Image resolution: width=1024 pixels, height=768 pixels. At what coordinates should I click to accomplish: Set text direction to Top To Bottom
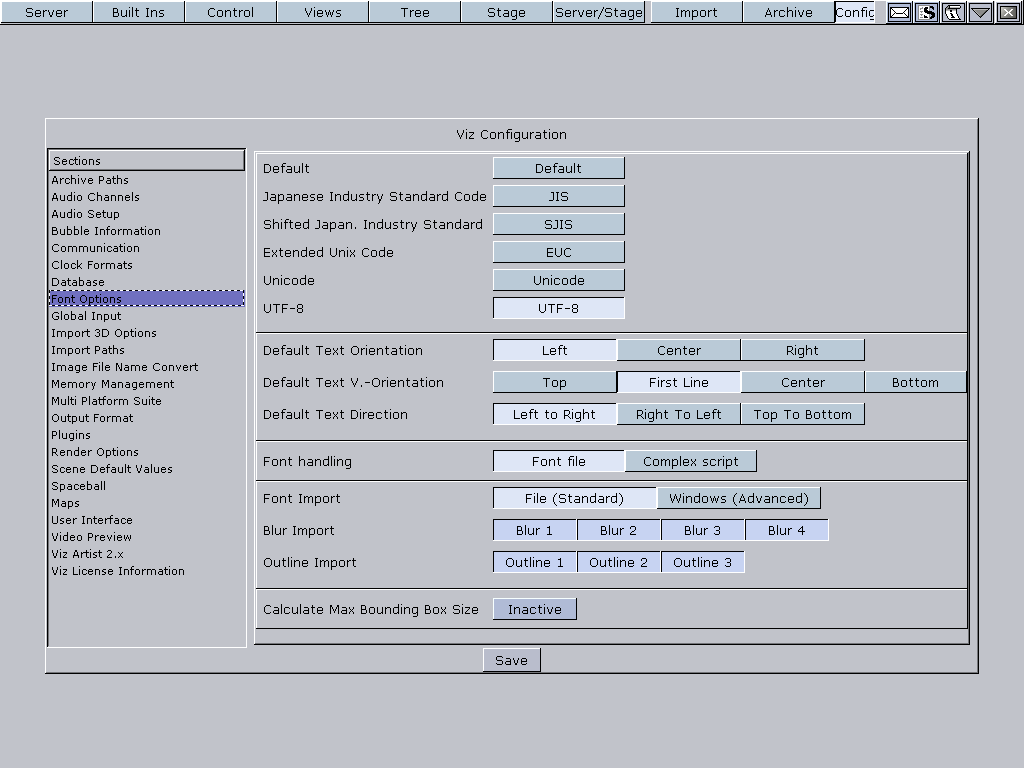pyautogui.click(x=802, y=414)
